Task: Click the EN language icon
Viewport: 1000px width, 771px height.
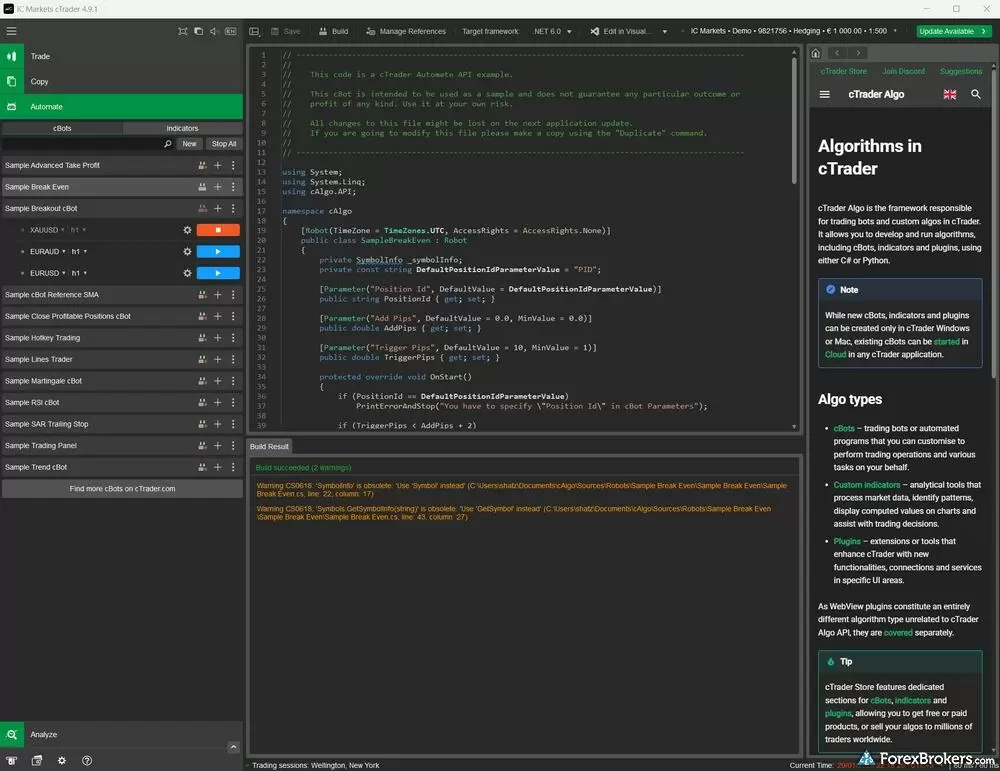Action: [x=231, y=31]
